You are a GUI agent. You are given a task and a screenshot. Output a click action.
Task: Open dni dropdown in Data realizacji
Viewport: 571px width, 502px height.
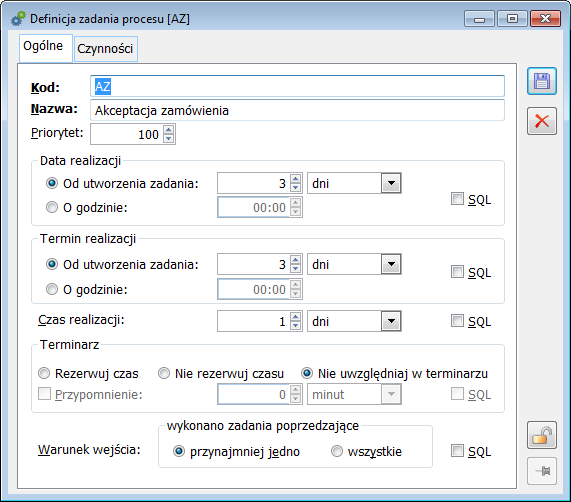click(x=391, y=183)
